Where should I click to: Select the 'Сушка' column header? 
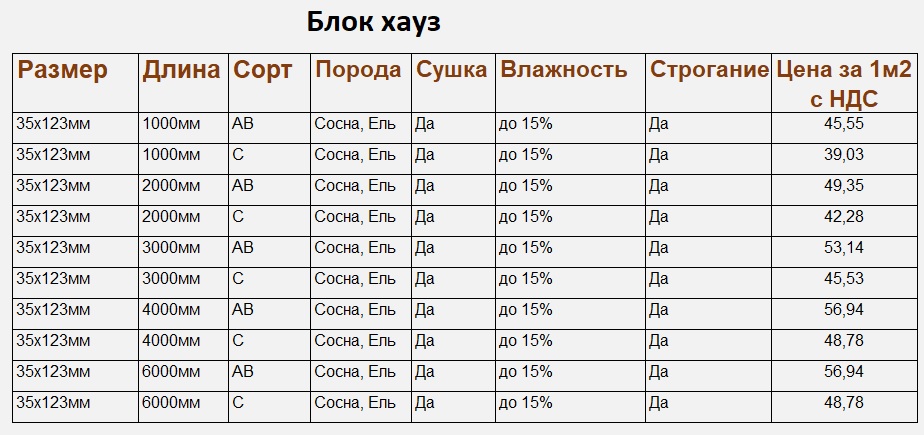[x=451, y=69]
